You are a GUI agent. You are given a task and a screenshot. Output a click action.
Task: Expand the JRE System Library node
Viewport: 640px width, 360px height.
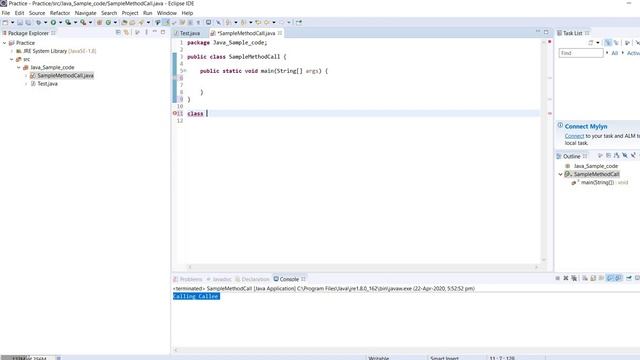(x=11, y=51)
